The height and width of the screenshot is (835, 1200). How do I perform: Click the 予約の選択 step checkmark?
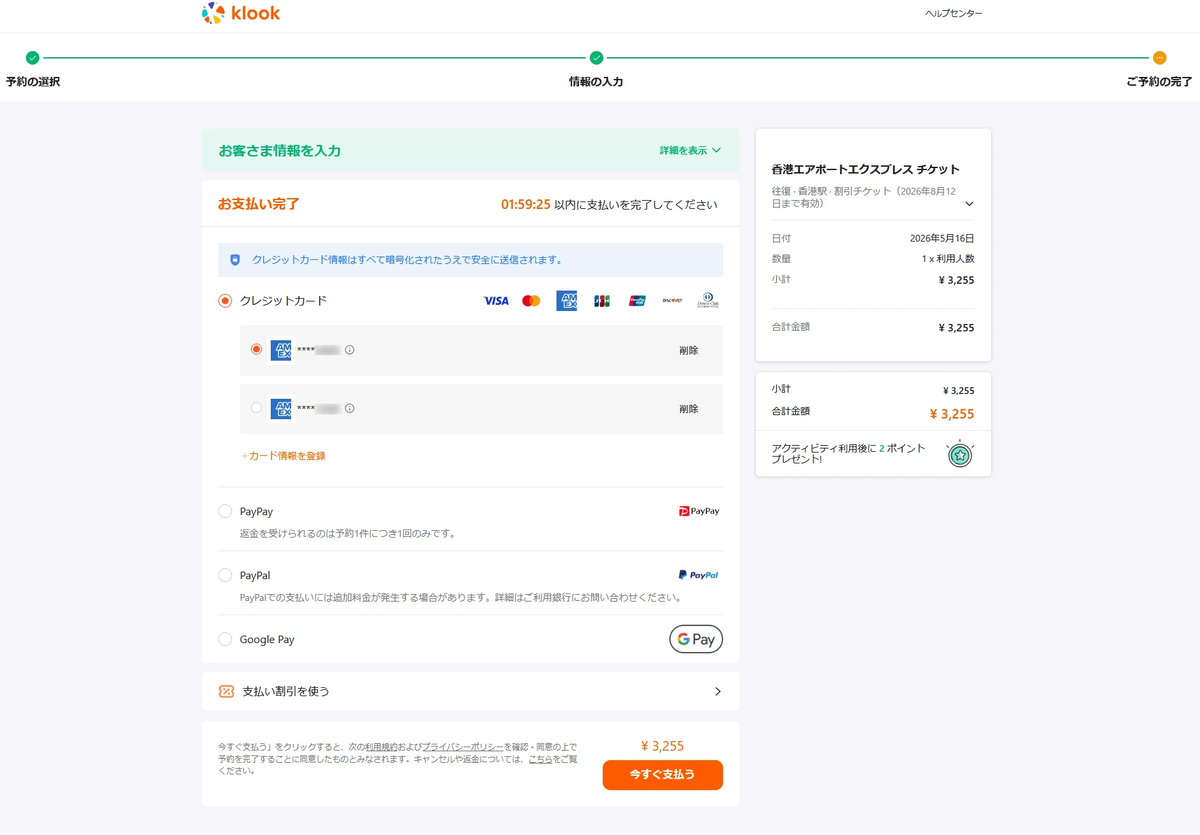tap(33, 58)
